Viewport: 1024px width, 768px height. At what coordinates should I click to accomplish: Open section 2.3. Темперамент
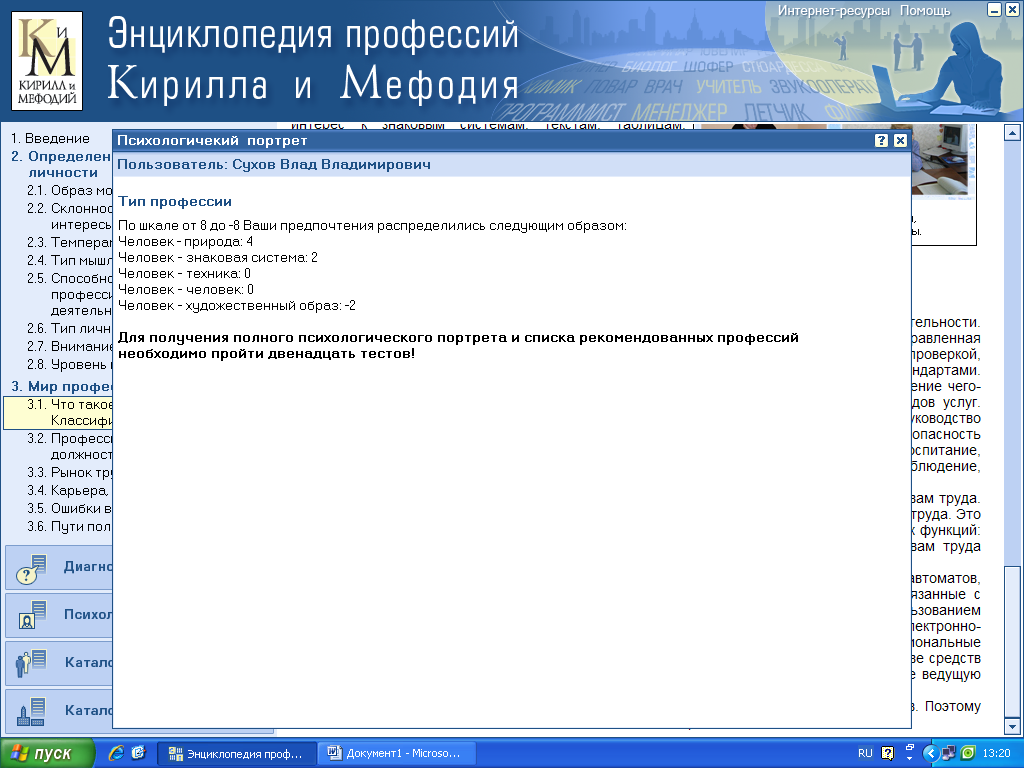(x=69, y=242)
